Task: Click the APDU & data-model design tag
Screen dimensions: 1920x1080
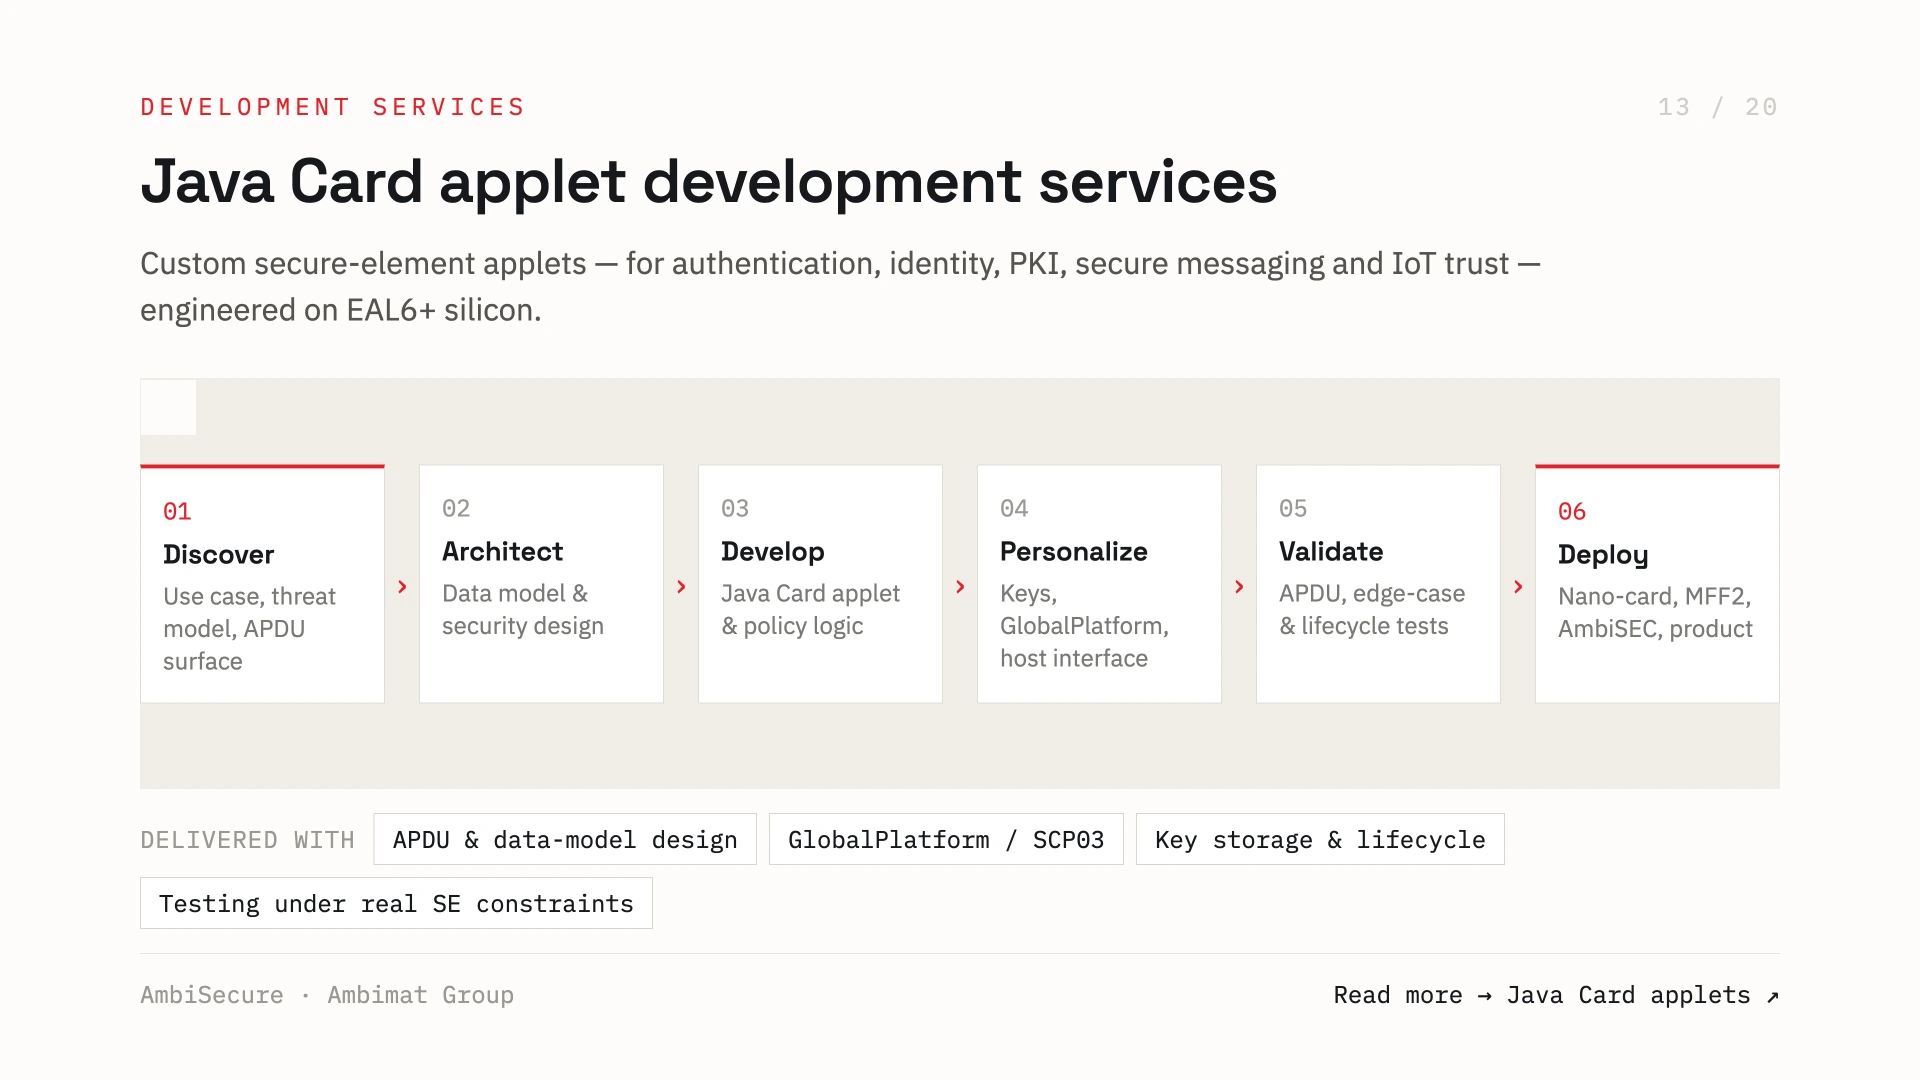Action: 565,839
